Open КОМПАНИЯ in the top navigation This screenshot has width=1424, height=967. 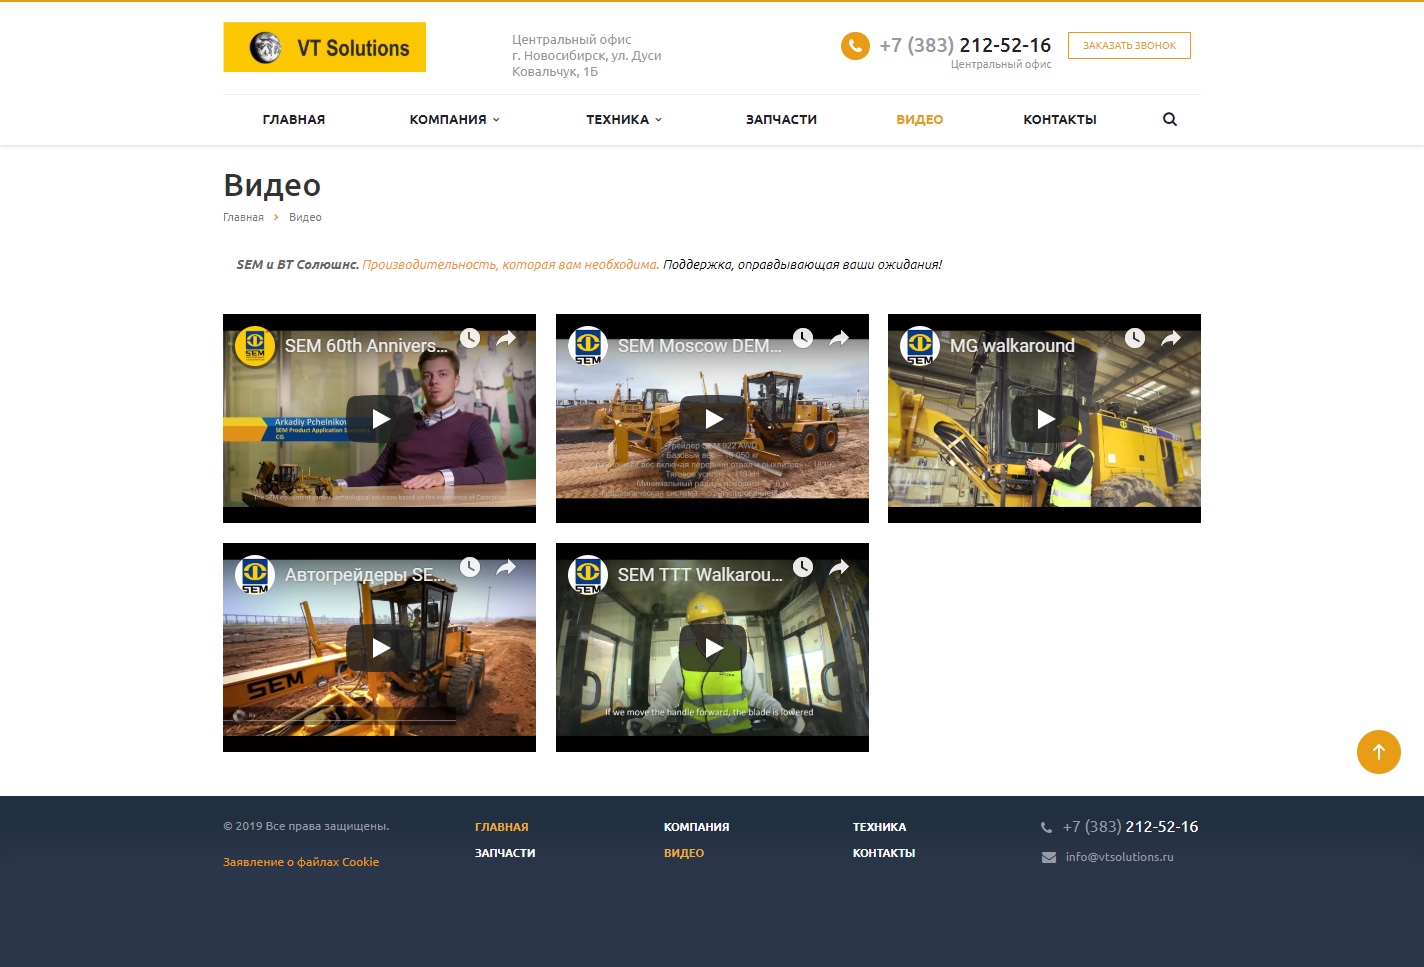coord(448,119)
